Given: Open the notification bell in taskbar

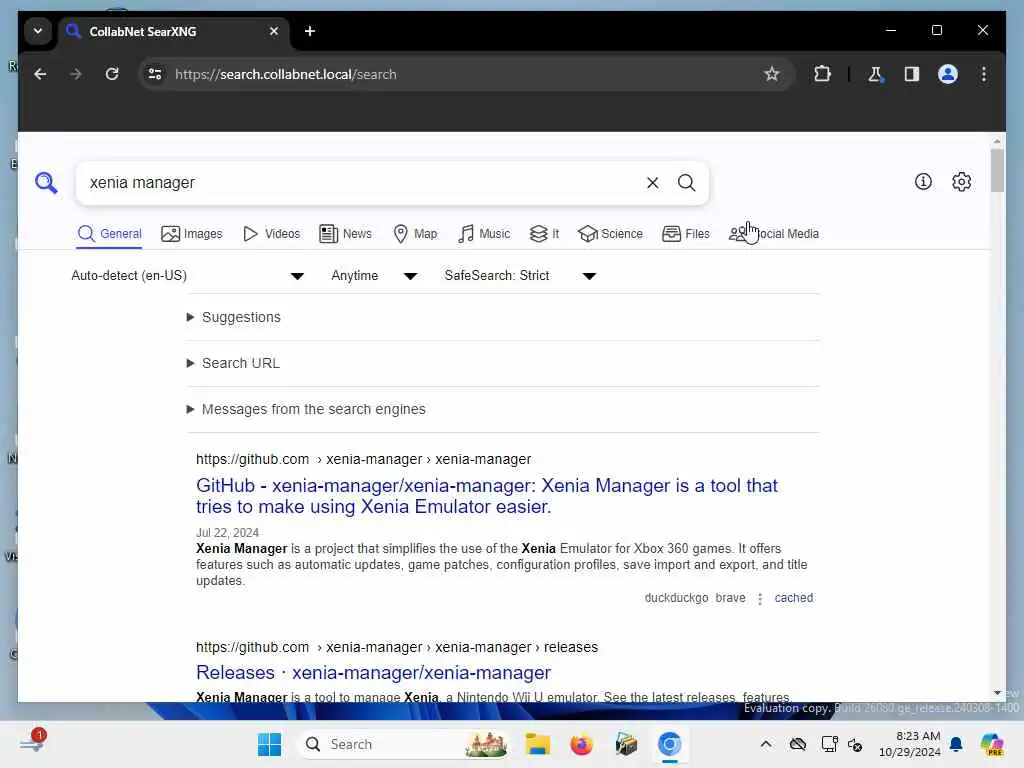Looking at the screenshot, I should pos(956,744).
